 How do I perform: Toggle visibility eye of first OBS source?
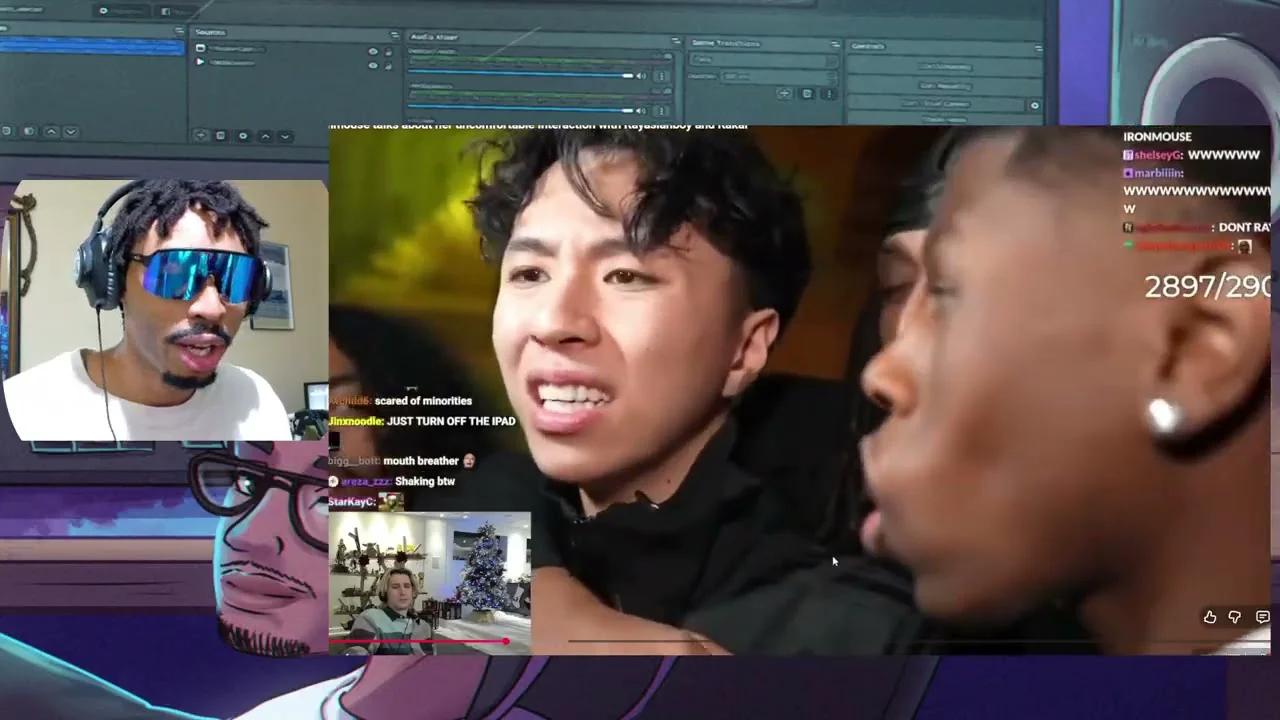point(373,51)
